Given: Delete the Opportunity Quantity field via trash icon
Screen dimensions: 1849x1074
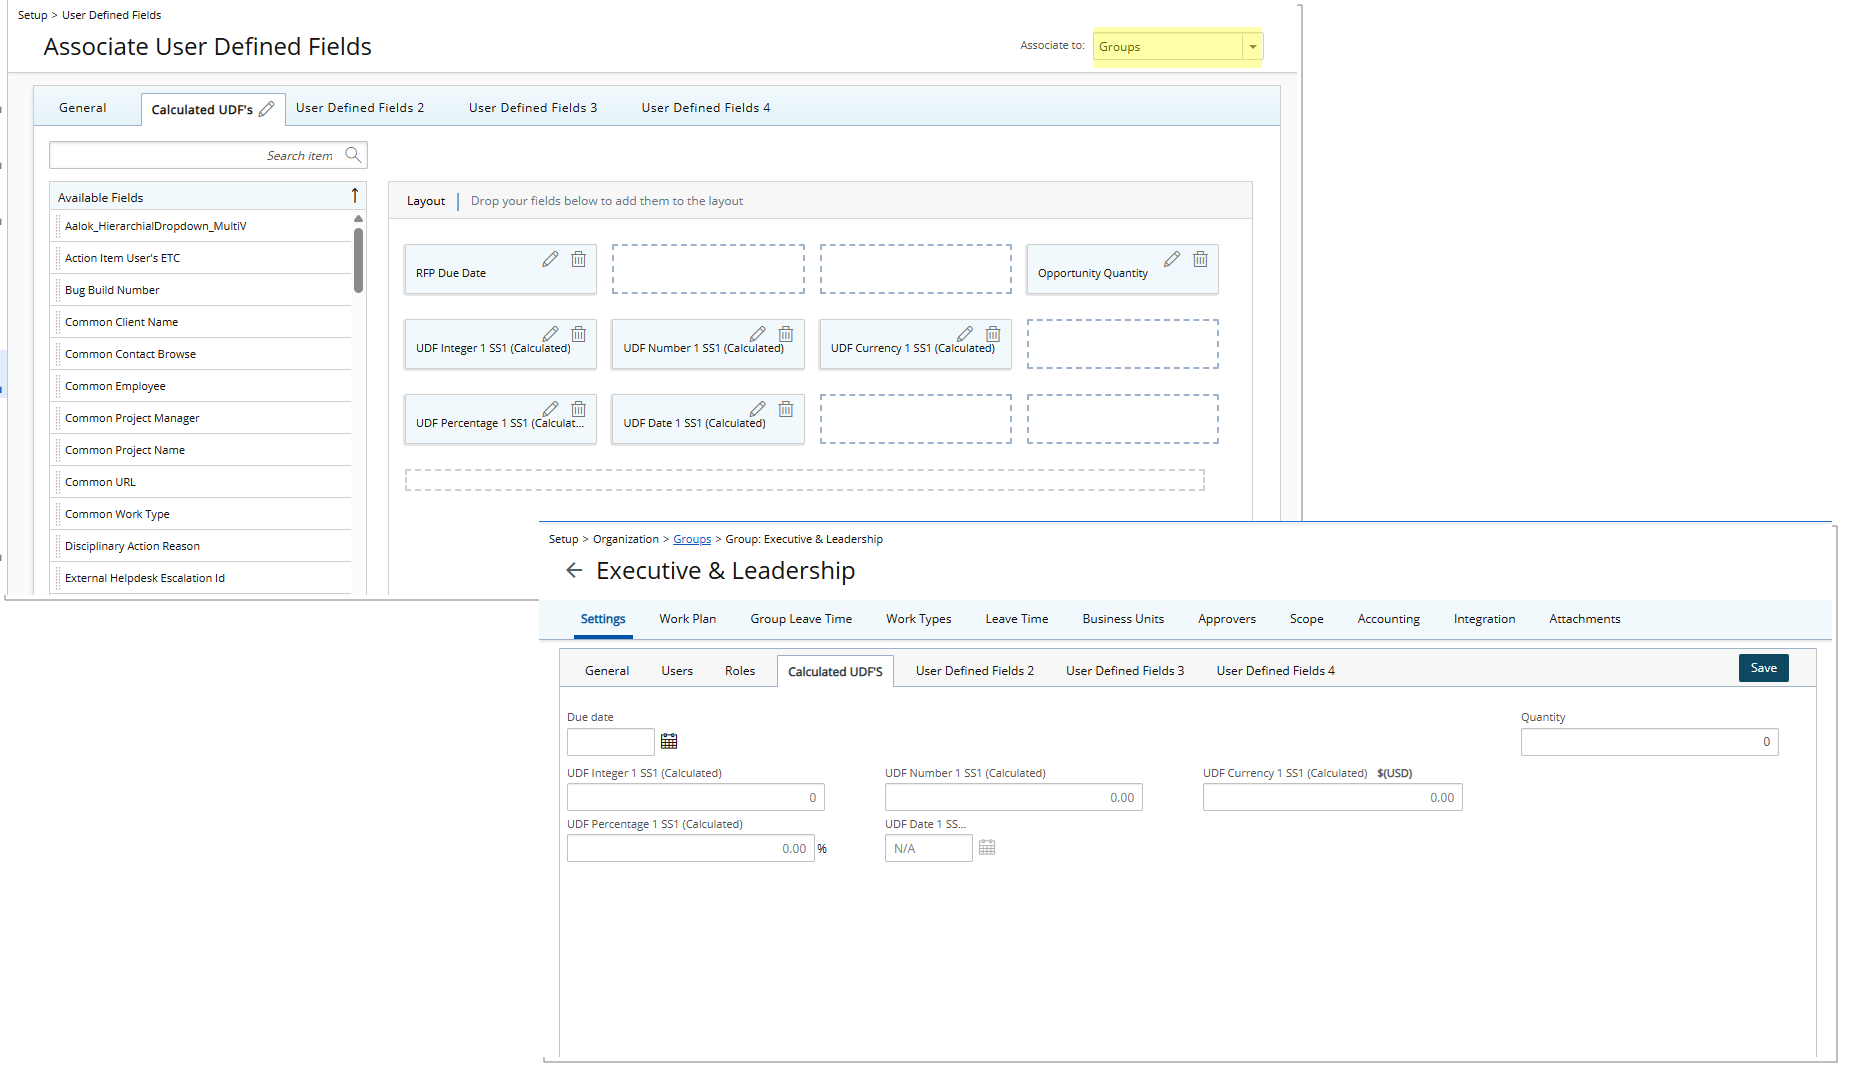Looking at the screenshot, I should (1200, 259).
